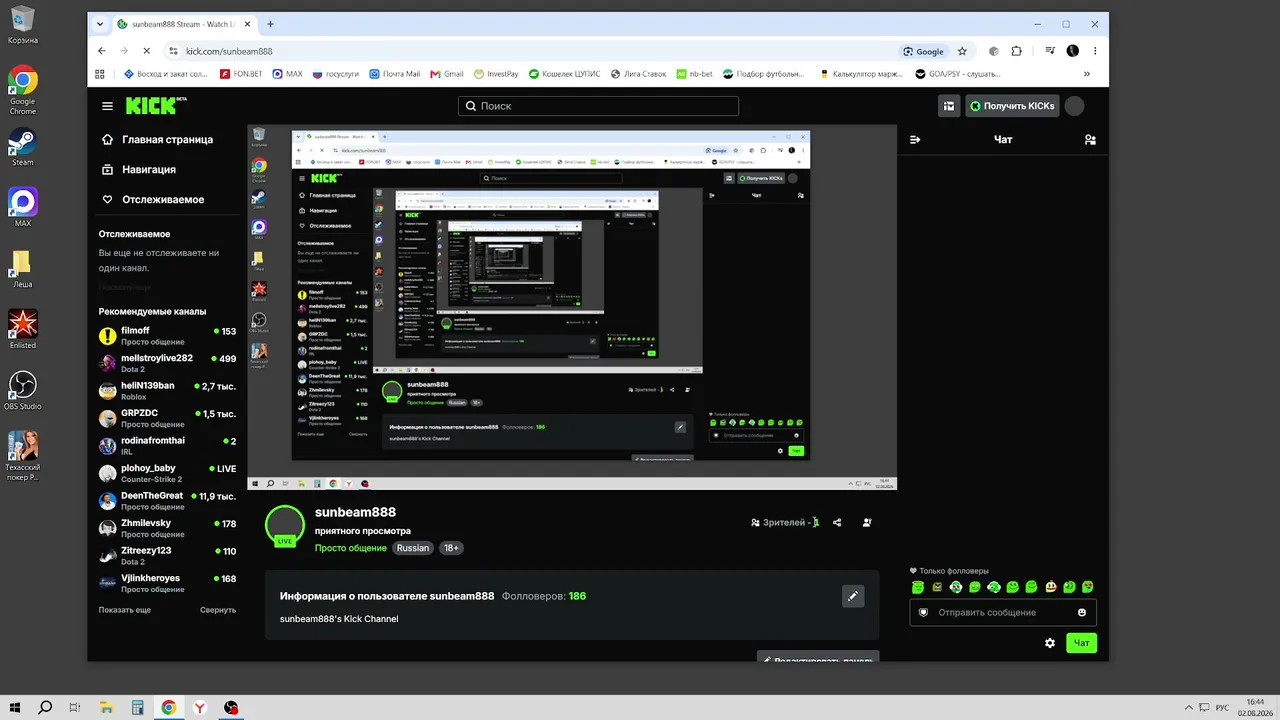
Task: Open the Лига Ставок bookmark
Action: (636, 74)
